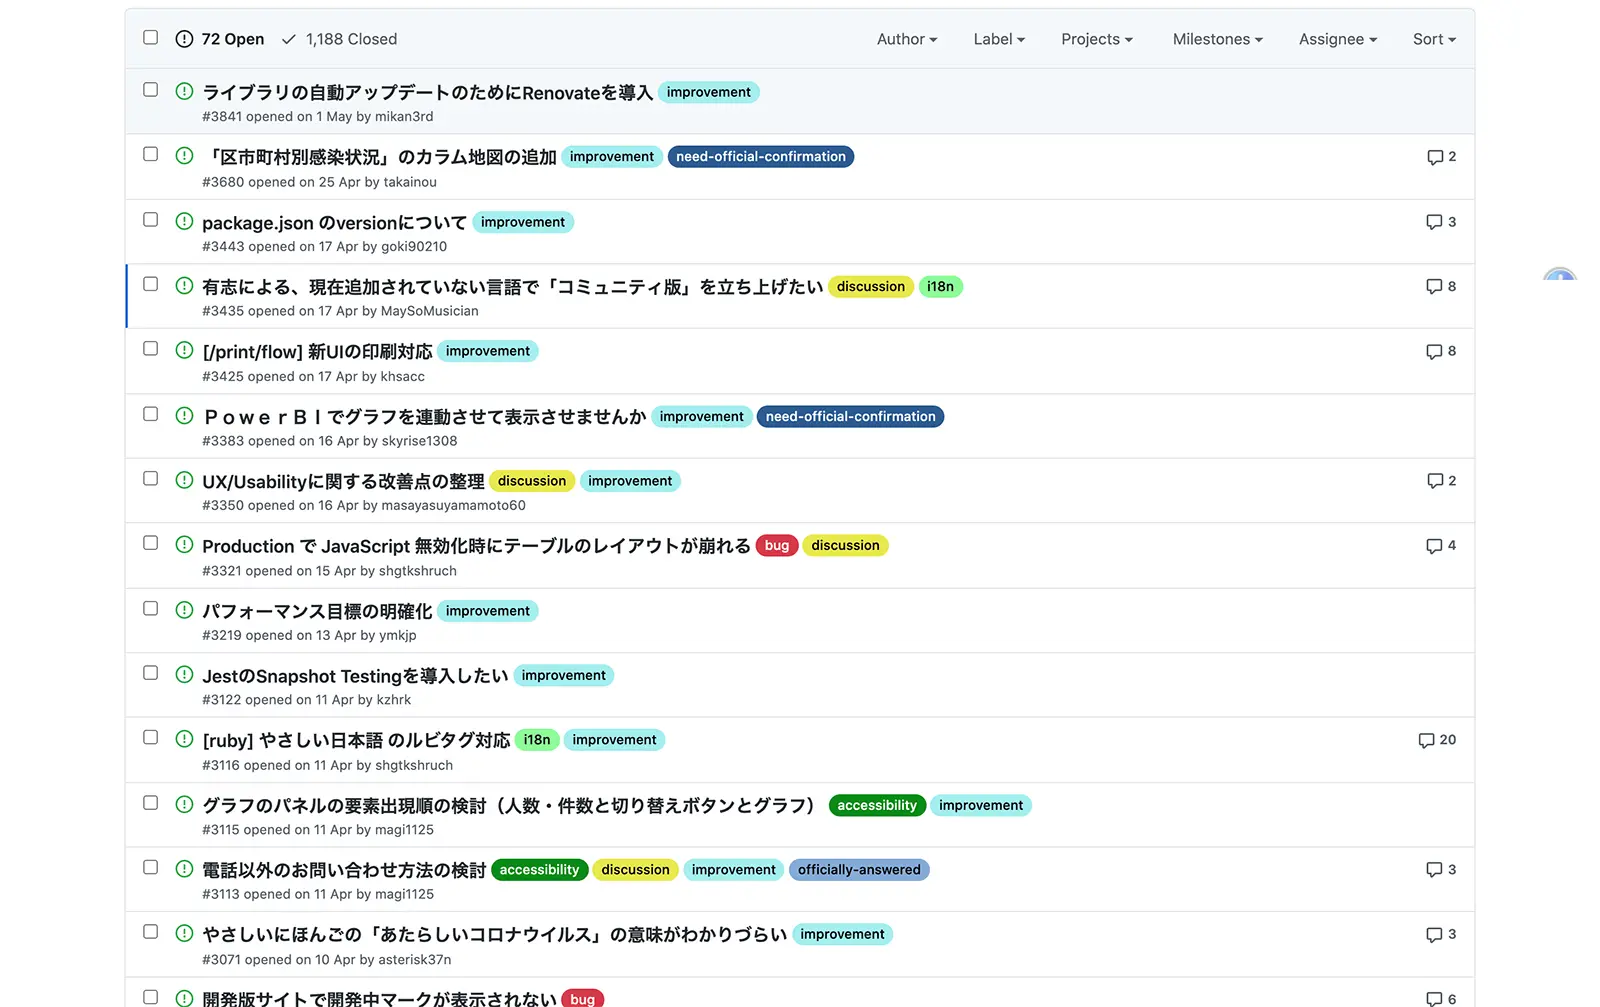
Task: Filter by officially-answered label on #3113
Action: pos(859,870)
